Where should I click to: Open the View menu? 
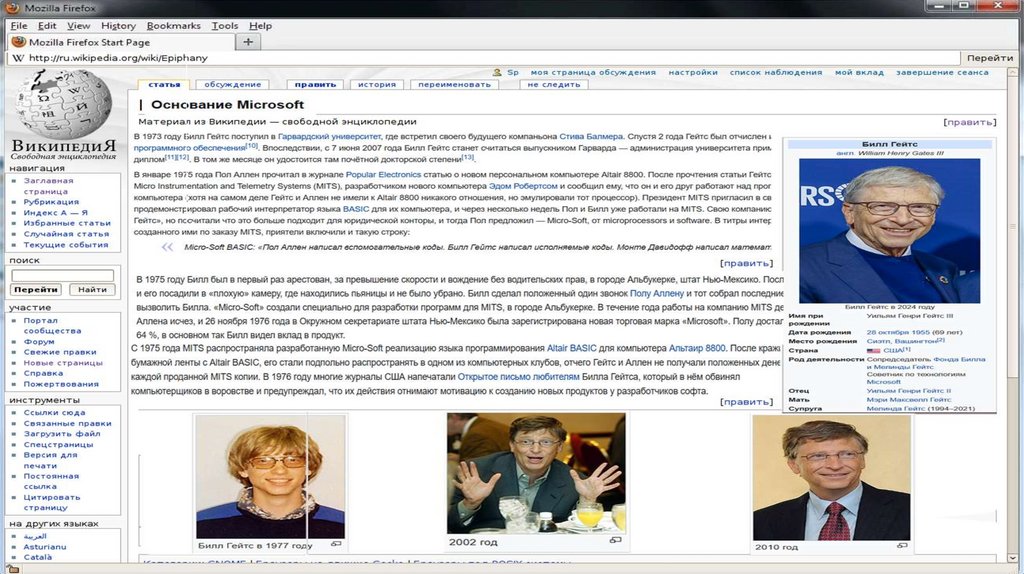tap(78, 25)
